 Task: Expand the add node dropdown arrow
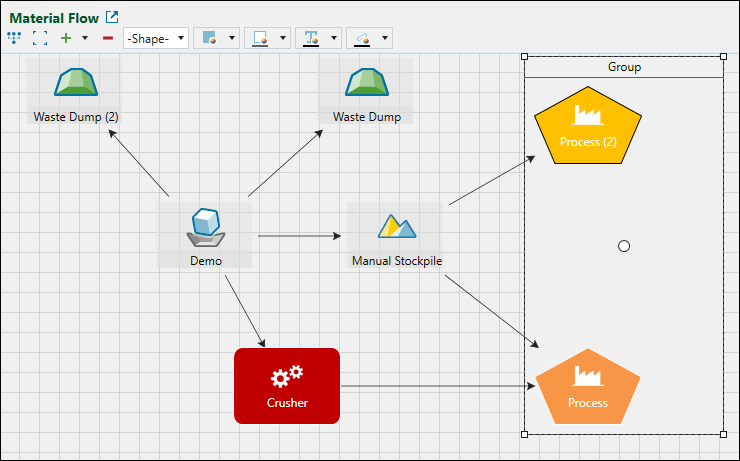(85, 38)
